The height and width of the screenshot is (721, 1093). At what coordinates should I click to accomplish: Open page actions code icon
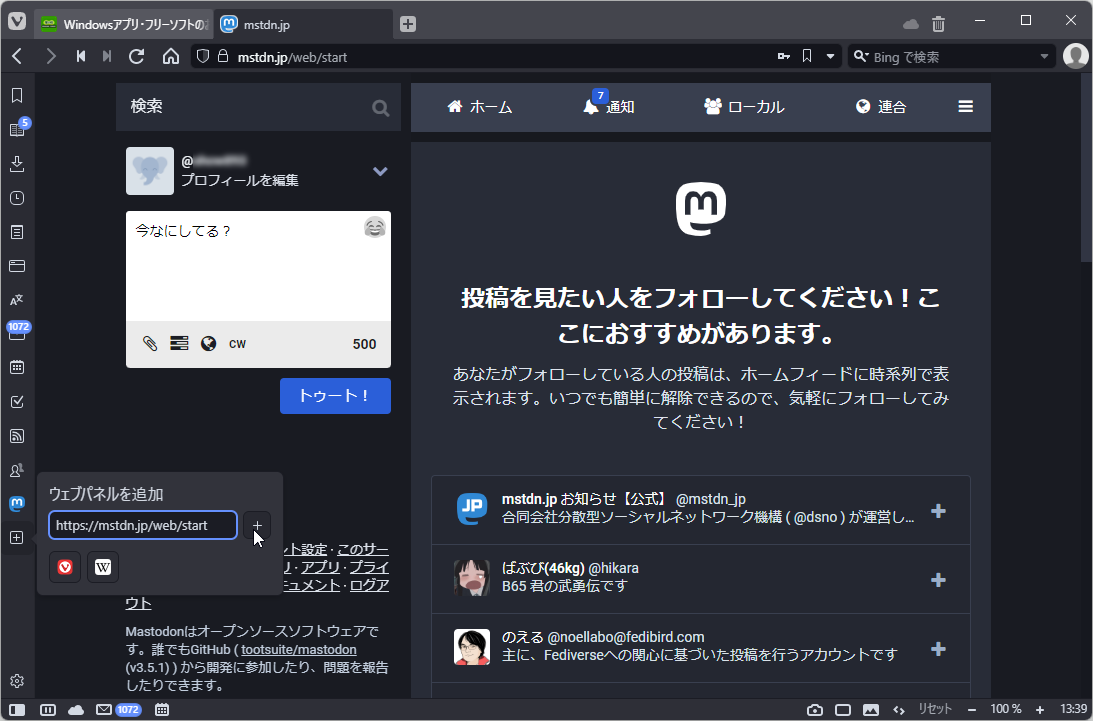click(x=899, y=710)
